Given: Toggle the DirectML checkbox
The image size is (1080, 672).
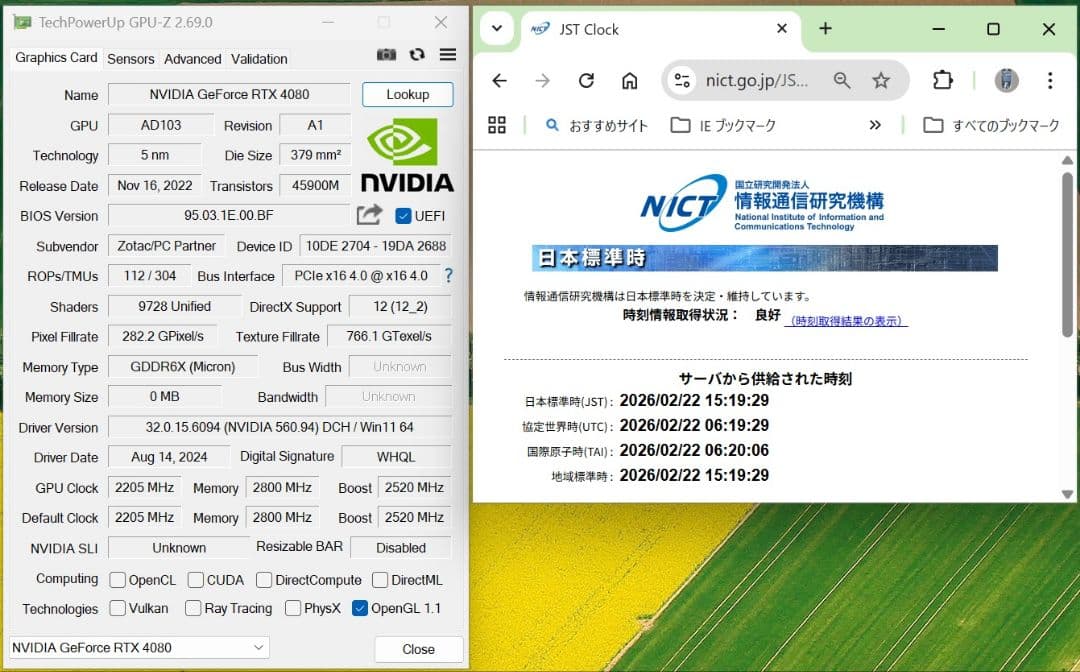Looking at the screenshot, I should coord(380,580).
